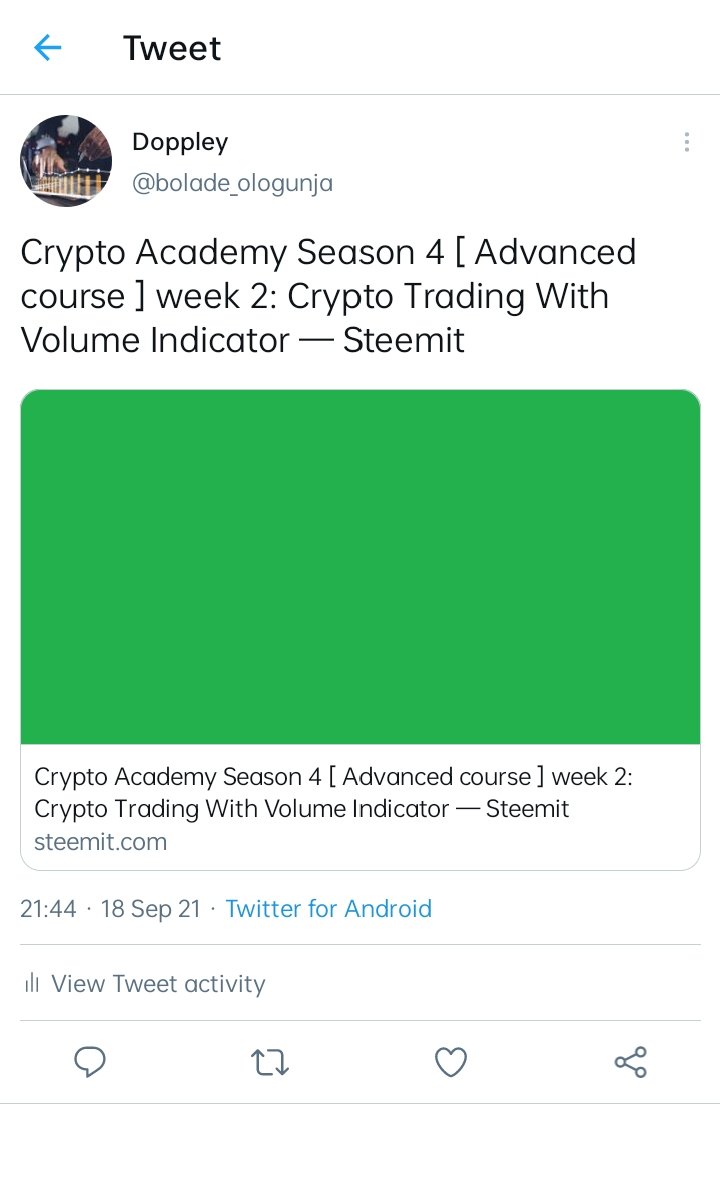The width and height of the screenshot is (720, 1179).
Task: Tap the 21:44 timestamp
Action: coord(48,909)
